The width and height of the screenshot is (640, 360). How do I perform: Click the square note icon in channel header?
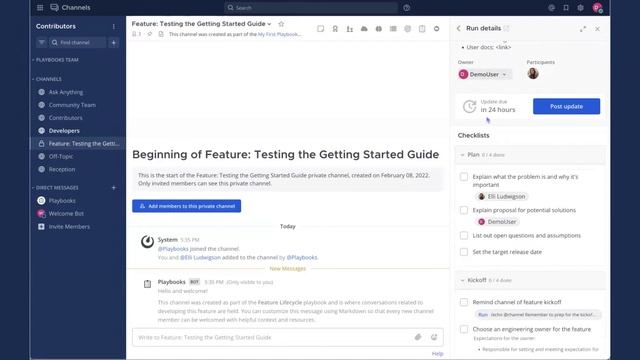(320, 29)
